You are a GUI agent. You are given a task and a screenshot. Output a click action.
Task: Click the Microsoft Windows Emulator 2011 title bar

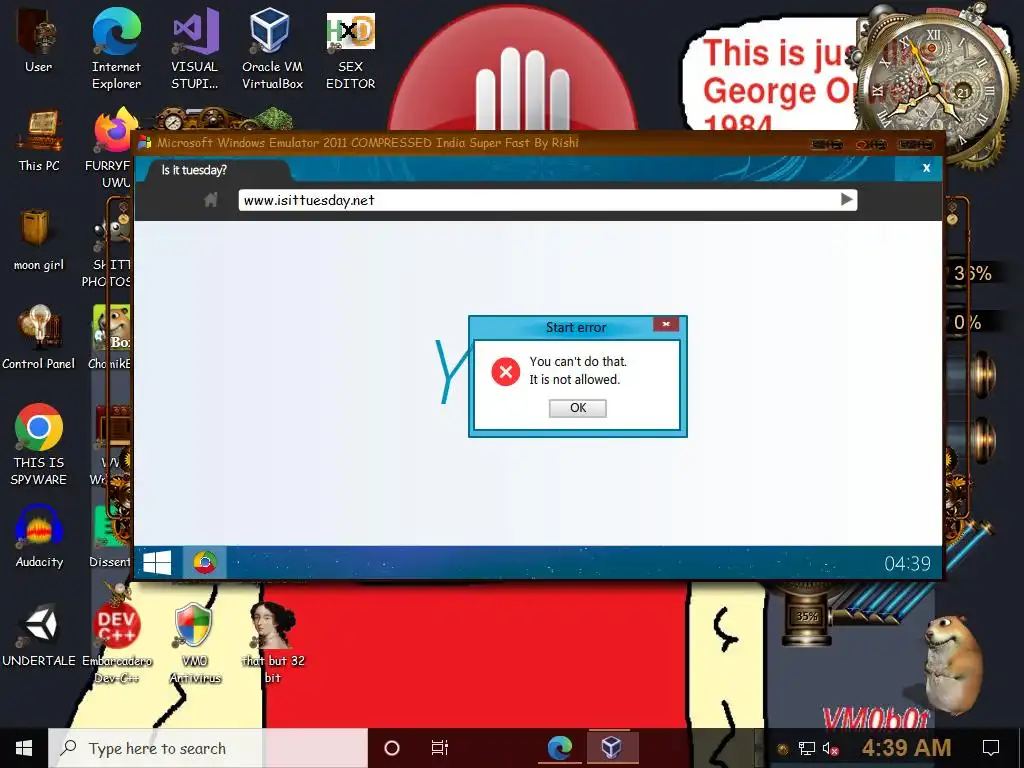(539, 142)
